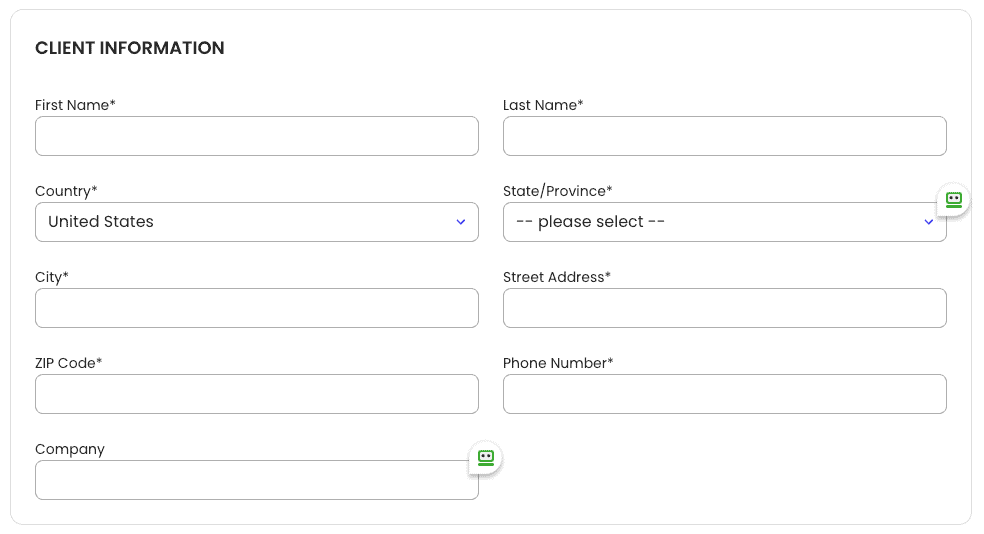This screenshot has width=984, height=534.
Task: Select the Phone Number input box
Action: [724, 394]
